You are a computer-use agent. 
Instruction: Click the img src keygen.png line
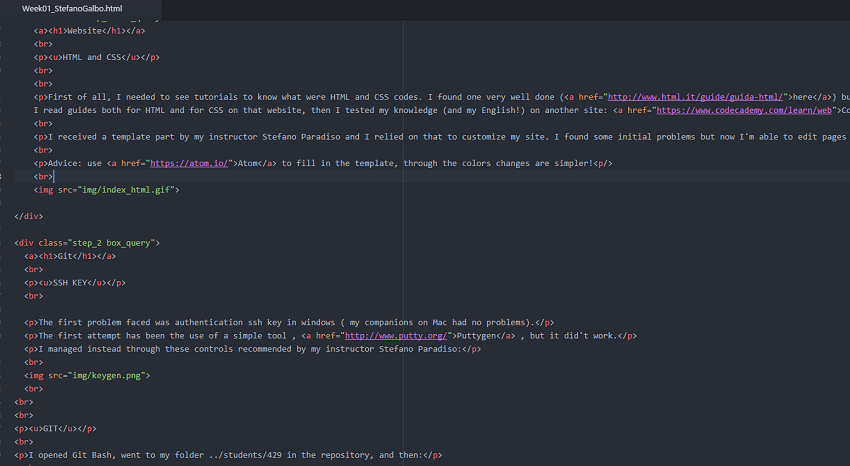(87, 376)
